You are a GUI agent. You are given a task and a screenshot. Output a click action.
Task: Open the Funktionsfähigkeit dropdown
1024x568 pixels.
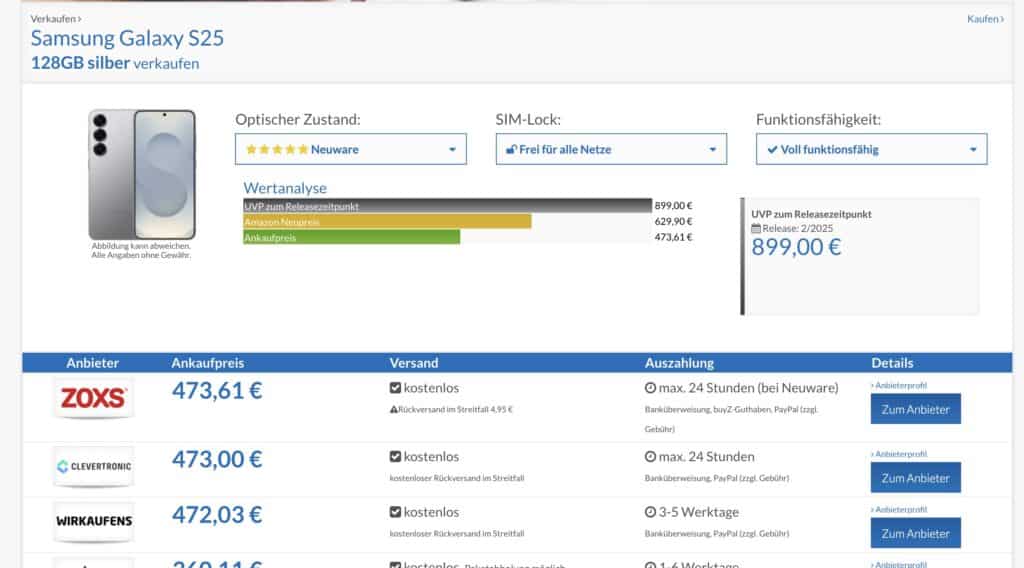[871, 149]
